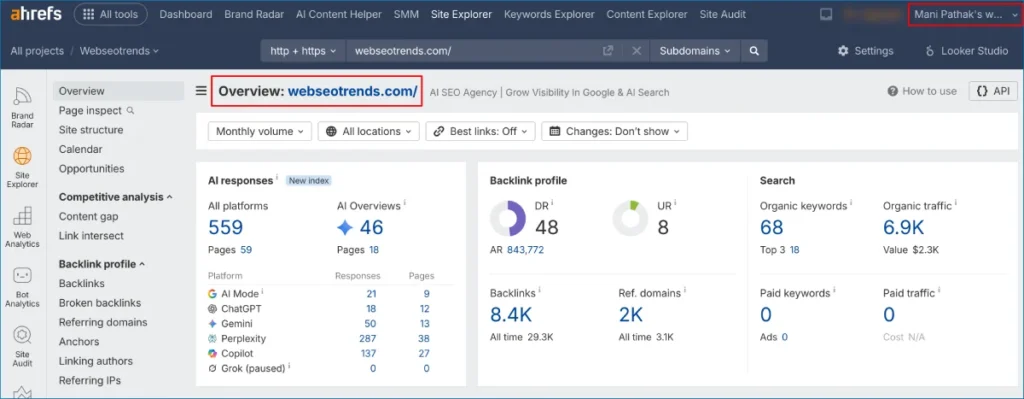Open the Monthly volume dropdown
The height and width of the screenshot is (399, 1024).
(x=260, y=131)
